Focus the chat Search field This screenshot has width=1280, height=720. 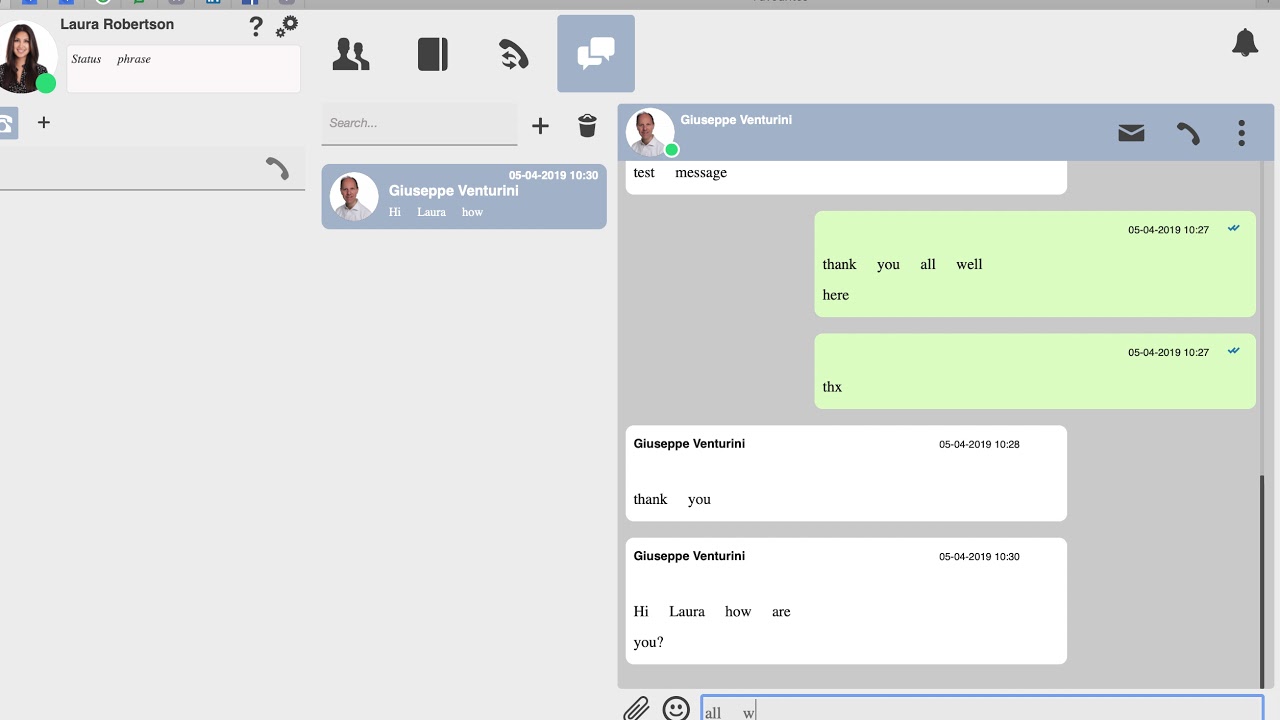419,124
